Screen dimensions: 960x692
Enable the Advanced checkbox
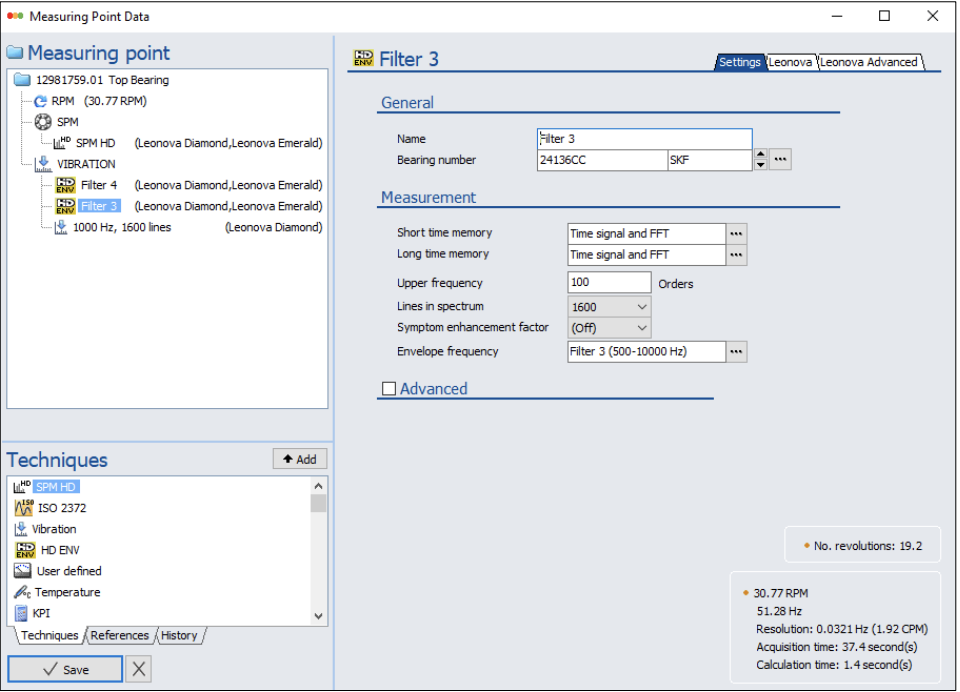point(389,389)
